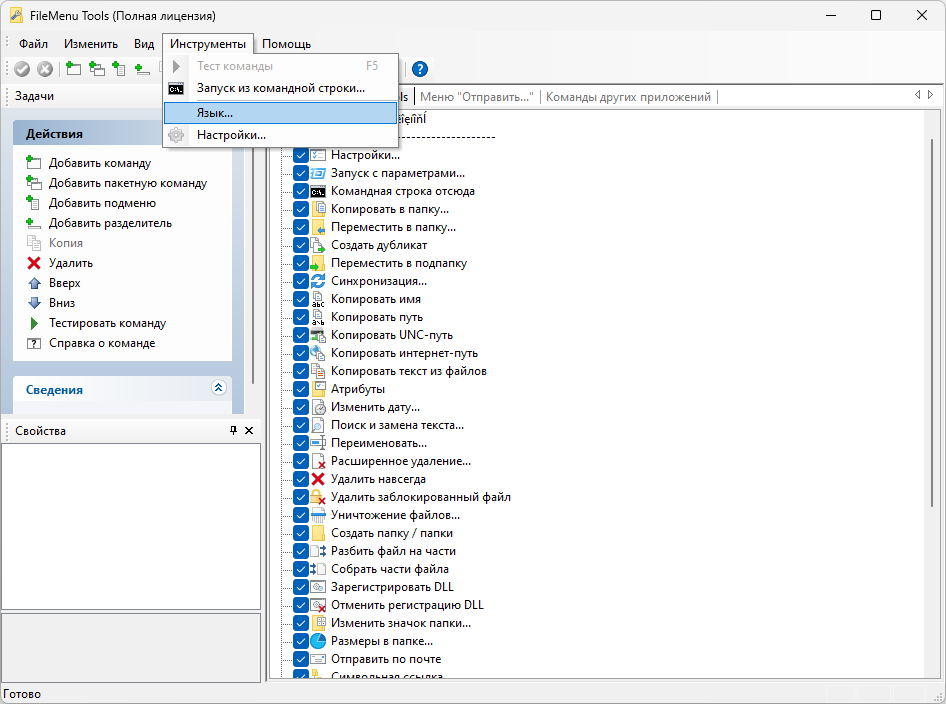Screen dimensions: 946x704
Task: Open the Изменить menu
Action: [x=91, y=44]
